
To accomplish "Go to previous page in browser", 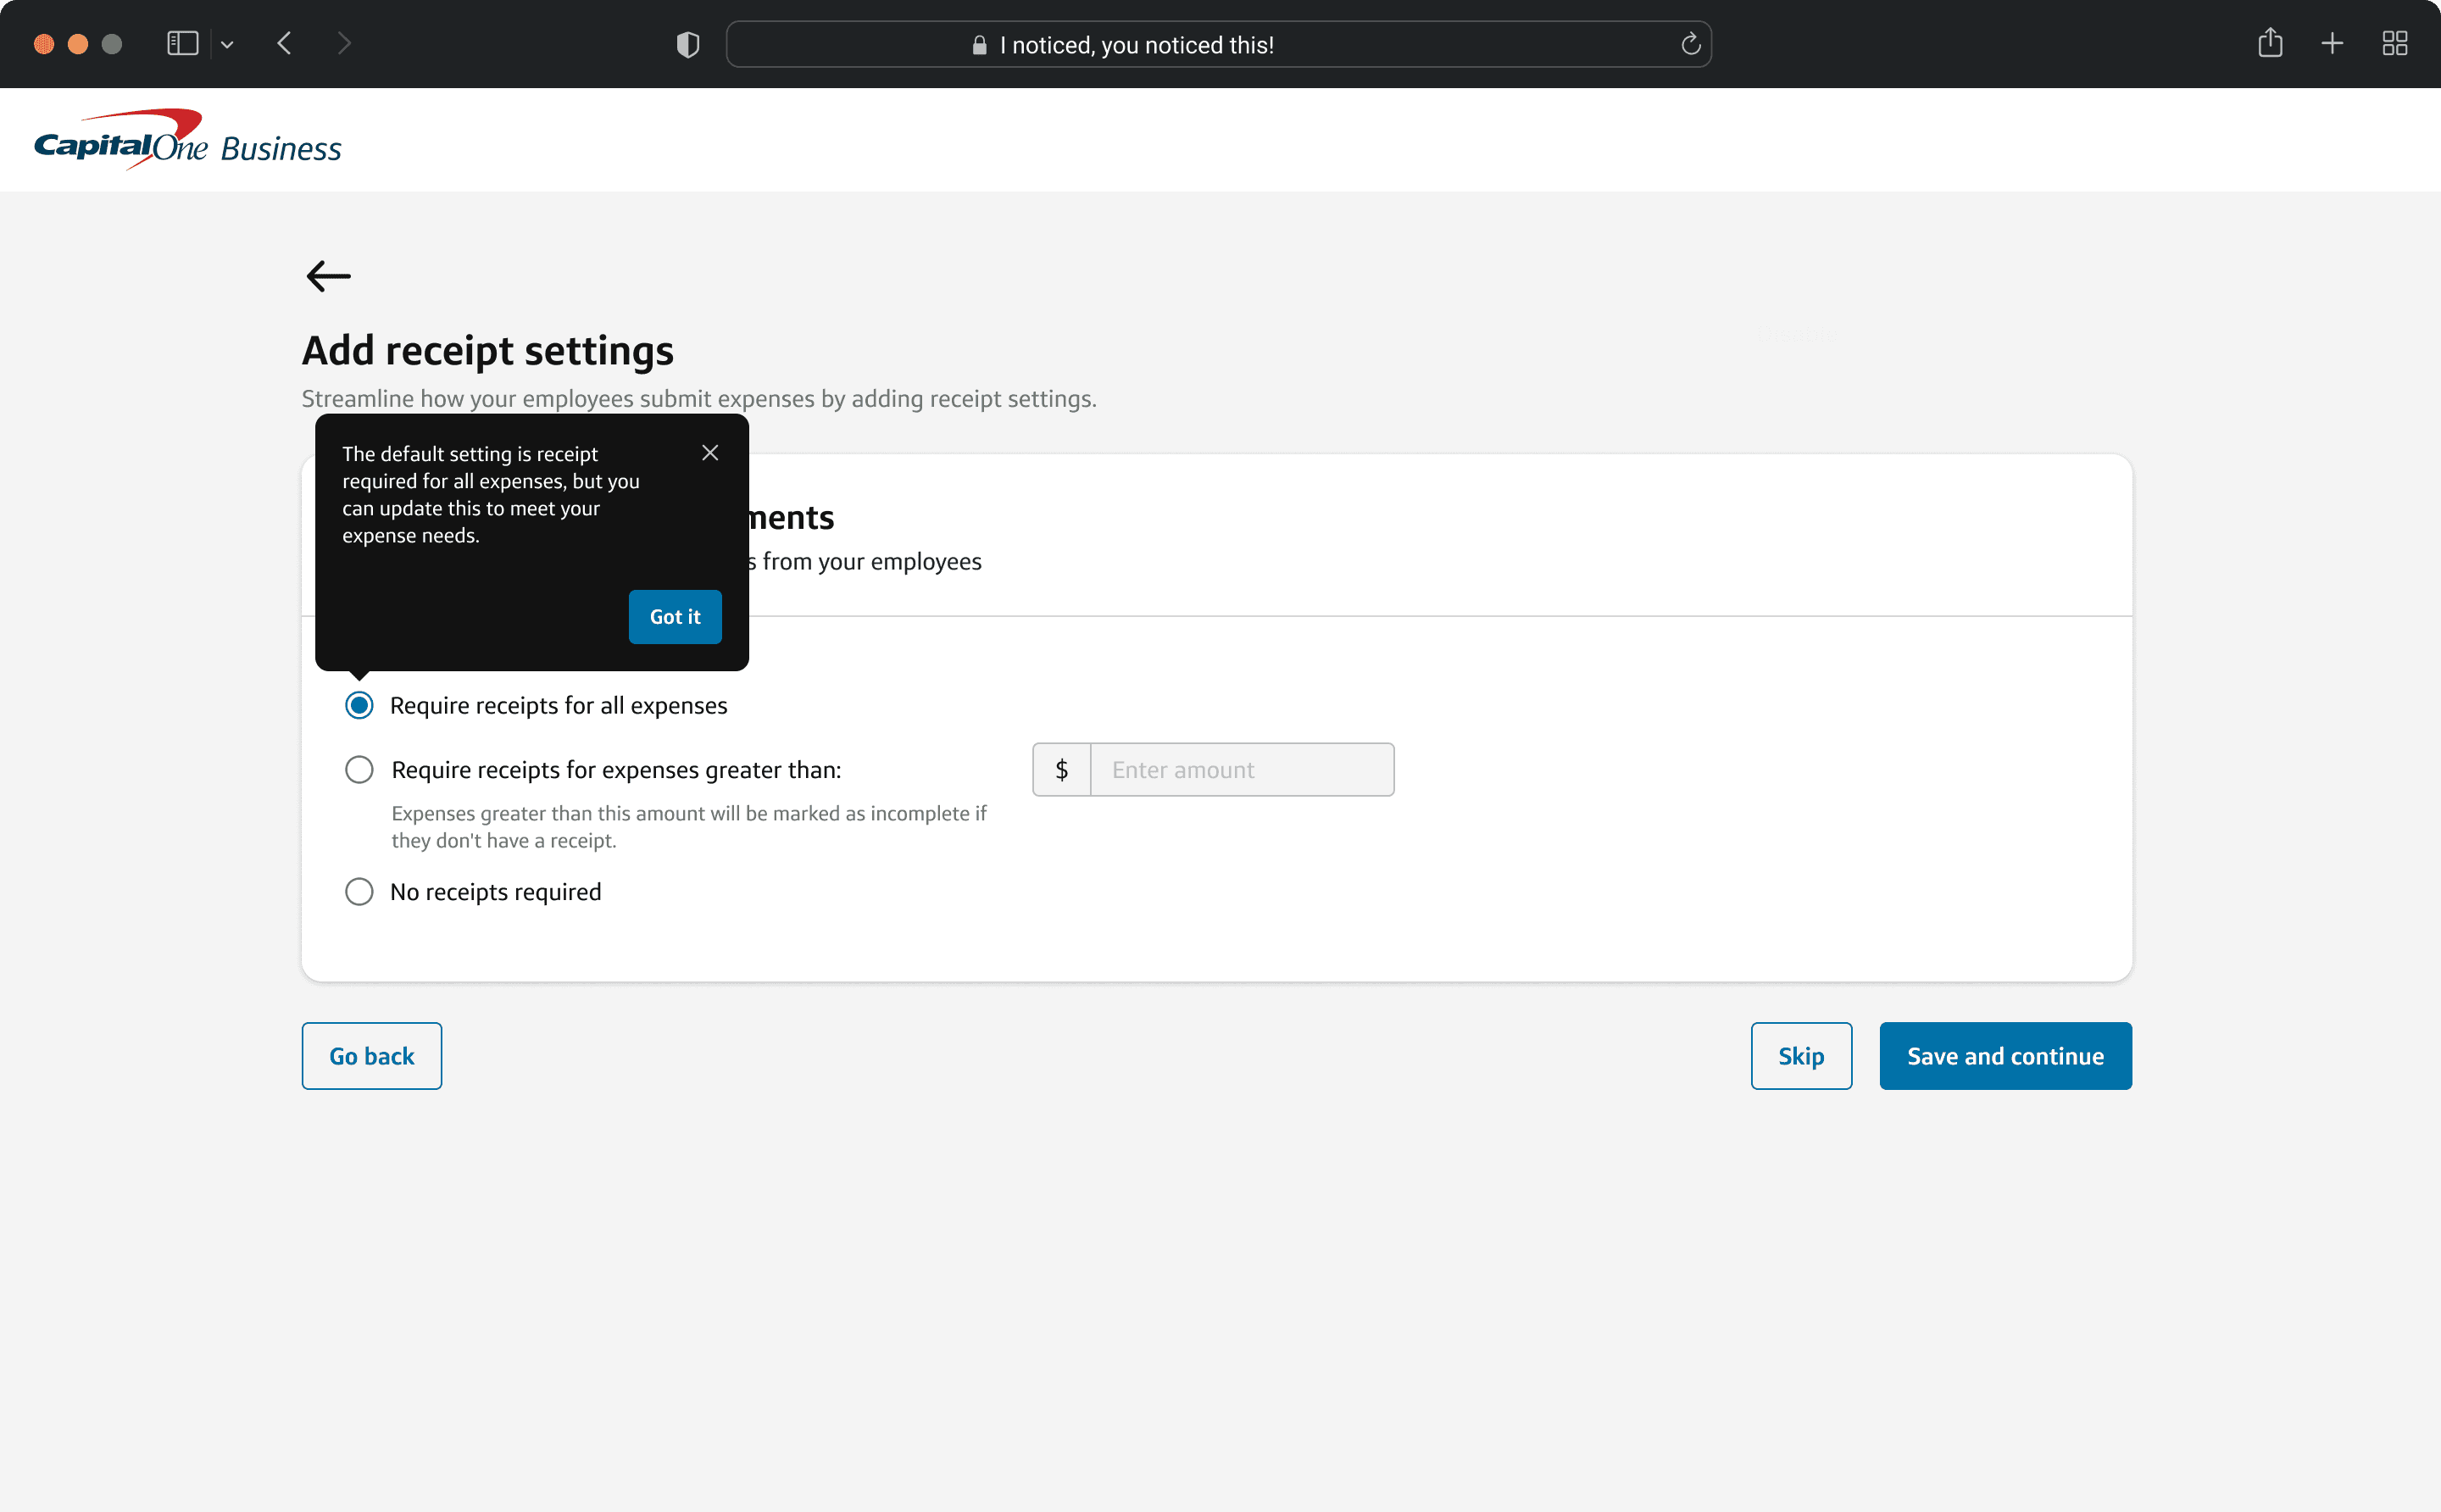I will pyautogui.click(x=285, y=44).
